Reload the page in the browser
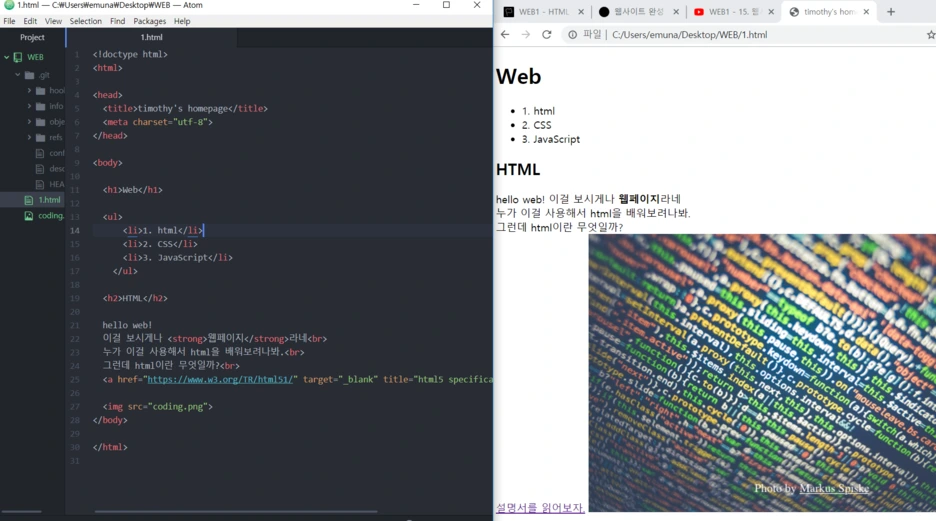 pyautogui.click(x=546, y=35)
